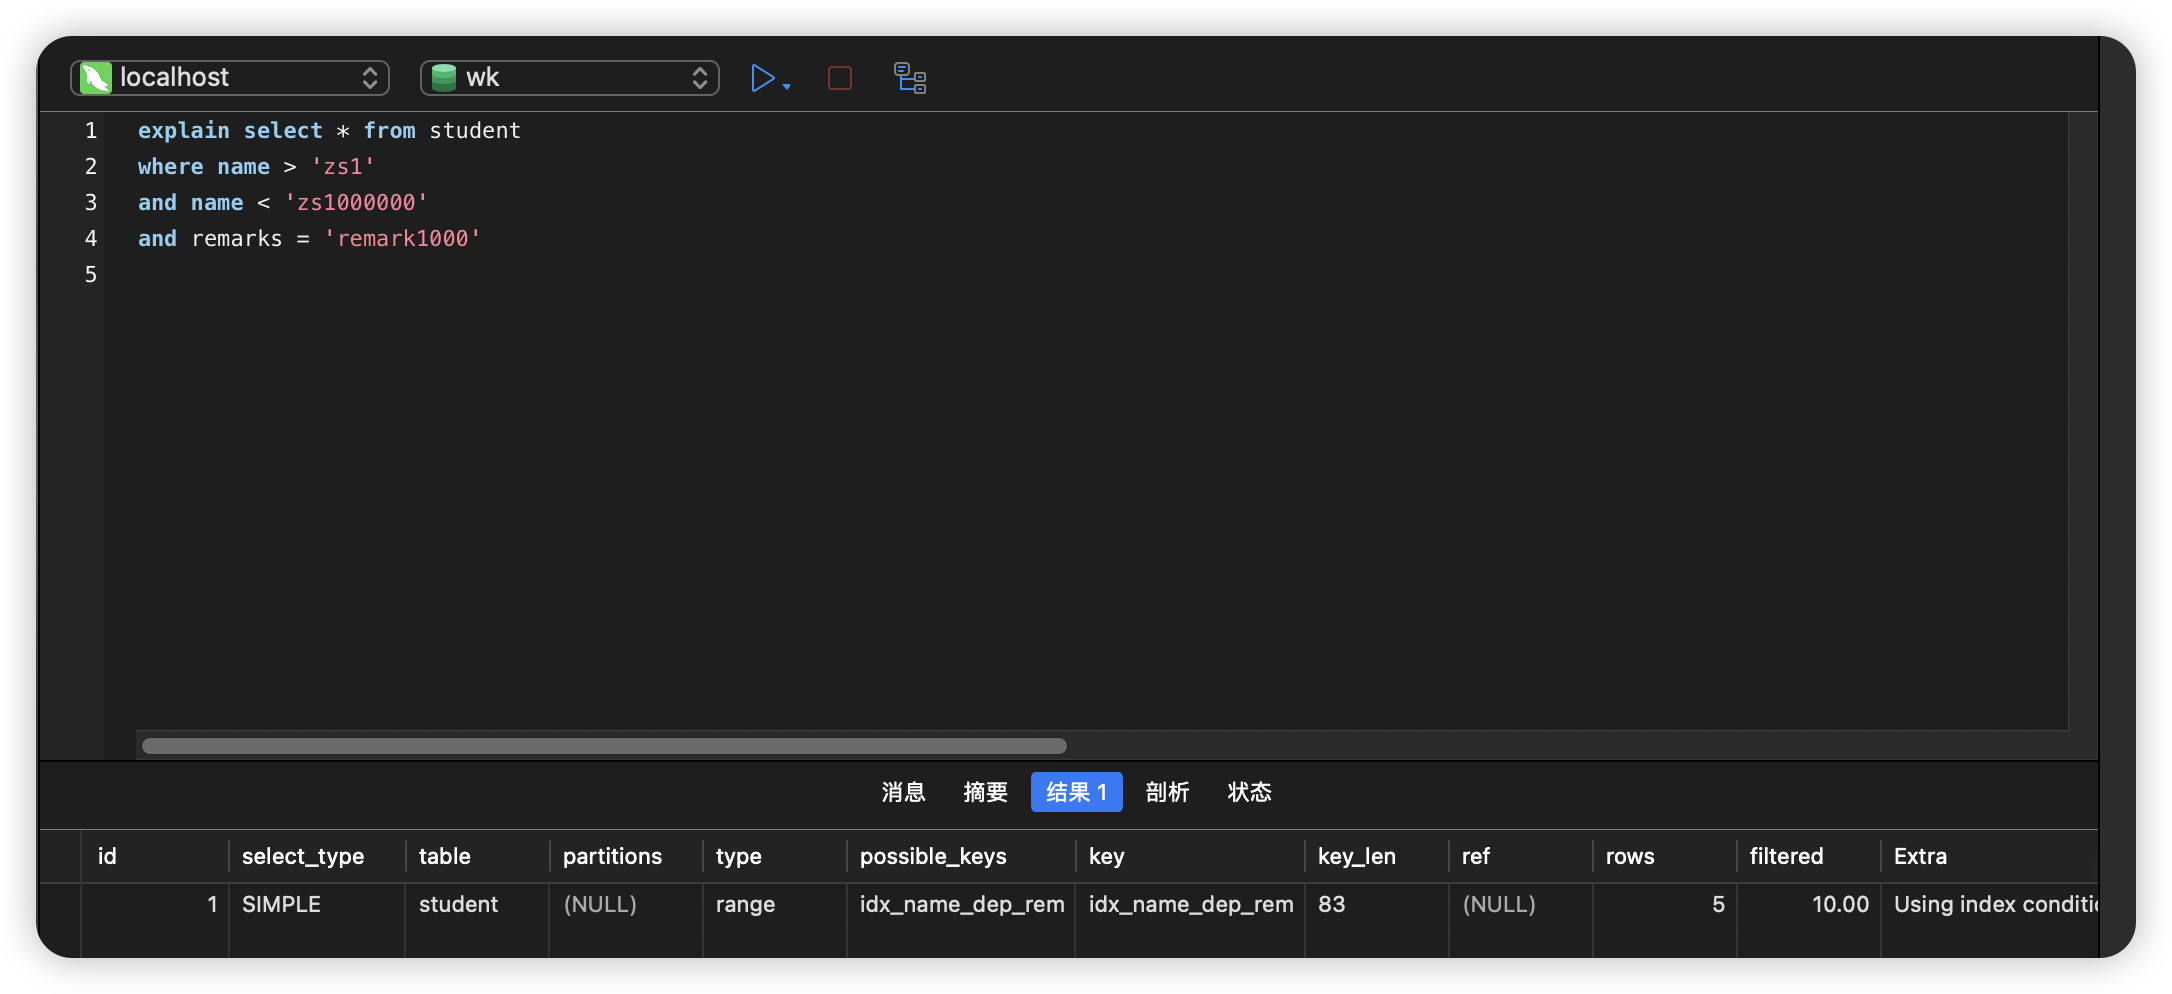Click the editor horizontal scrollbar
Screen dimensions: 2172x994
(x=604, y=746)
